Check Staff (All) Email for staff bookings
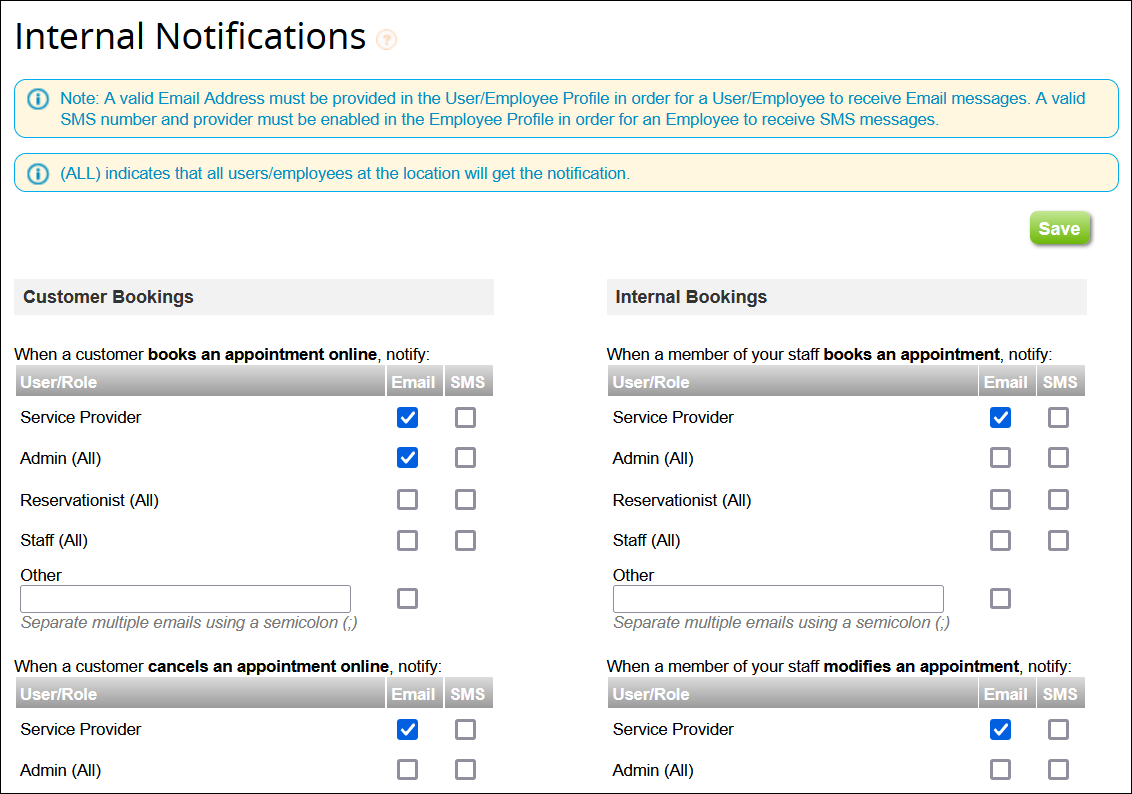Screen dimensions: 1132x794 point(1000,540)
